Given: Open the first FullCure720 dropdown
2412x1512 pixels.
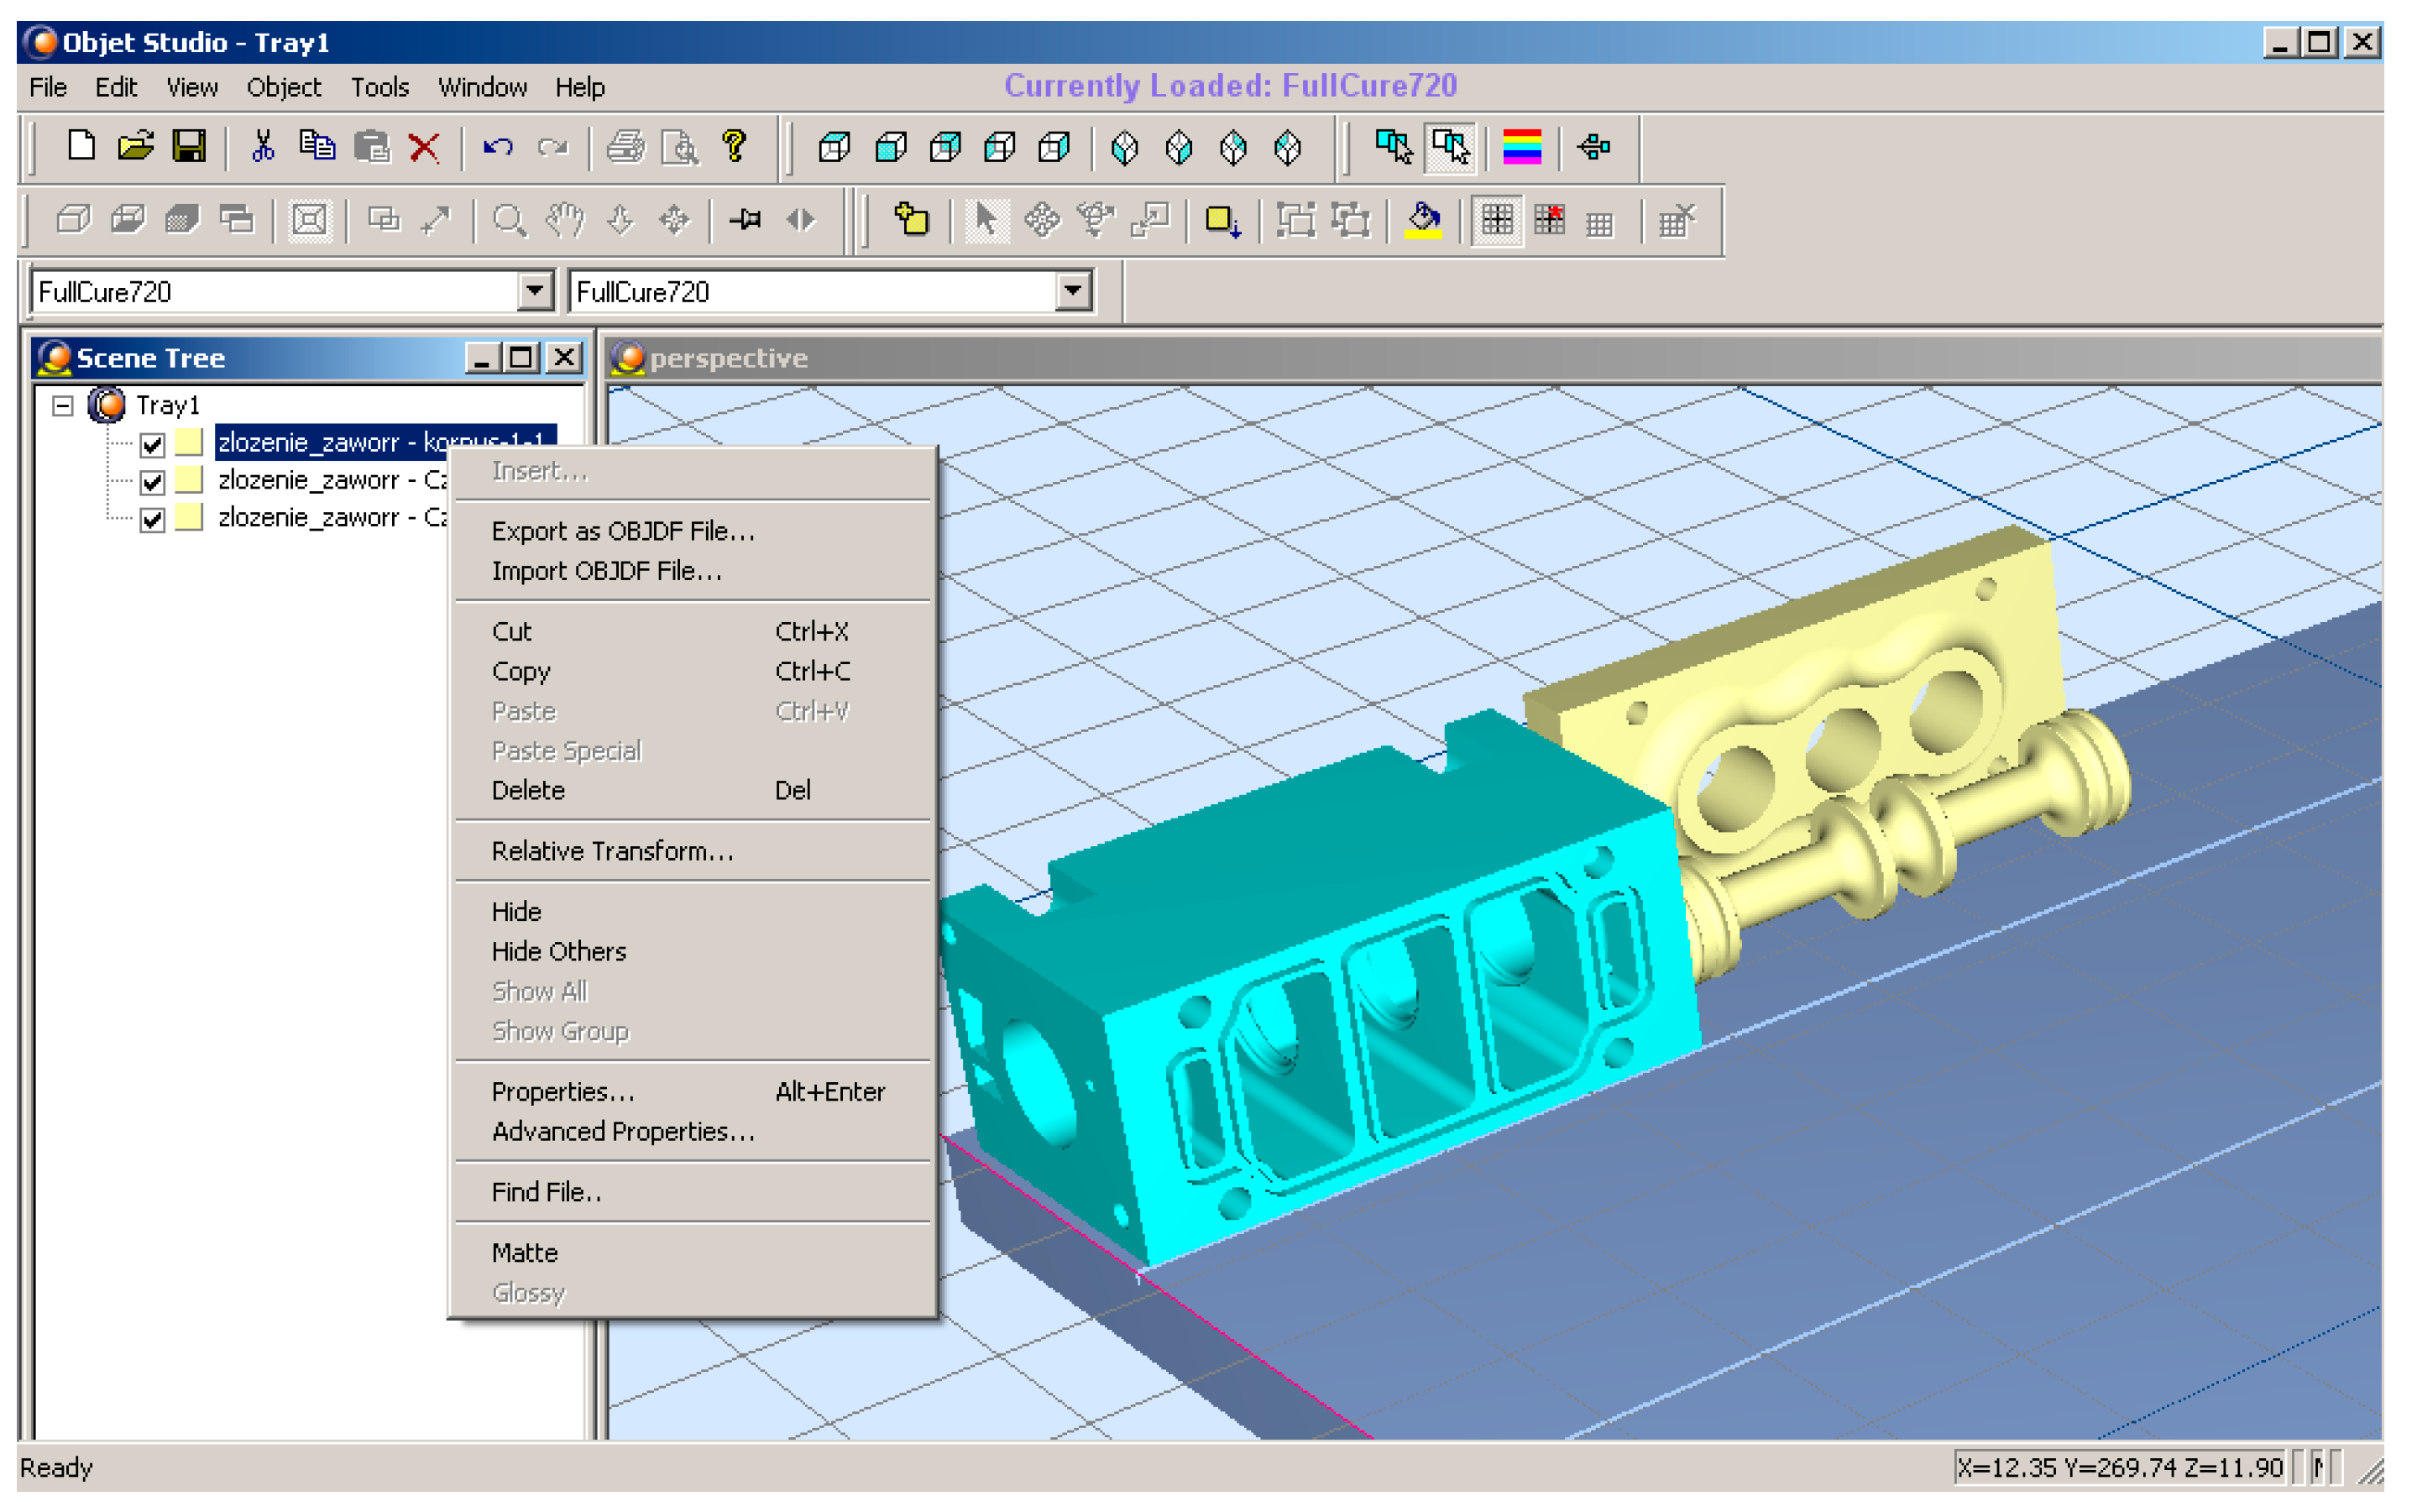Looking at the screenshot, I should [535, 291].
